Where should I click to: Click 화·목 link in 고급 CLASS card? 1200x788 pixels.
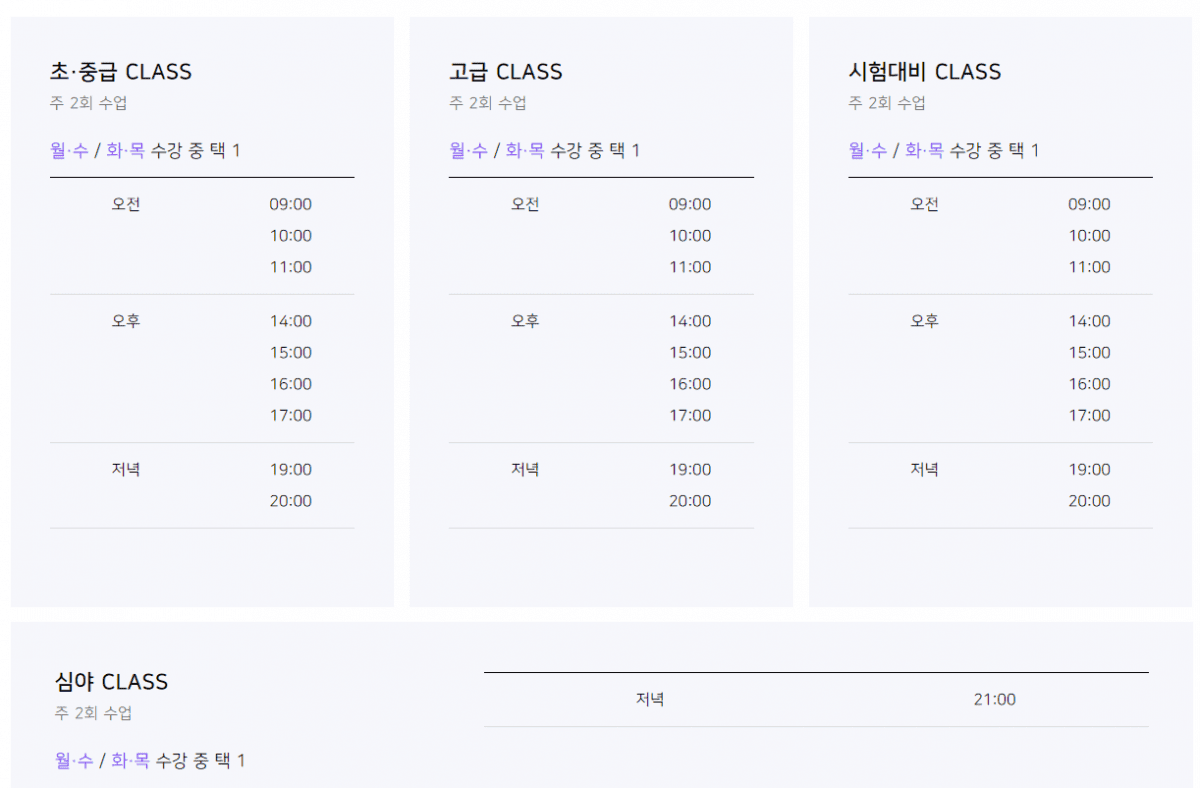click(524, 151)
